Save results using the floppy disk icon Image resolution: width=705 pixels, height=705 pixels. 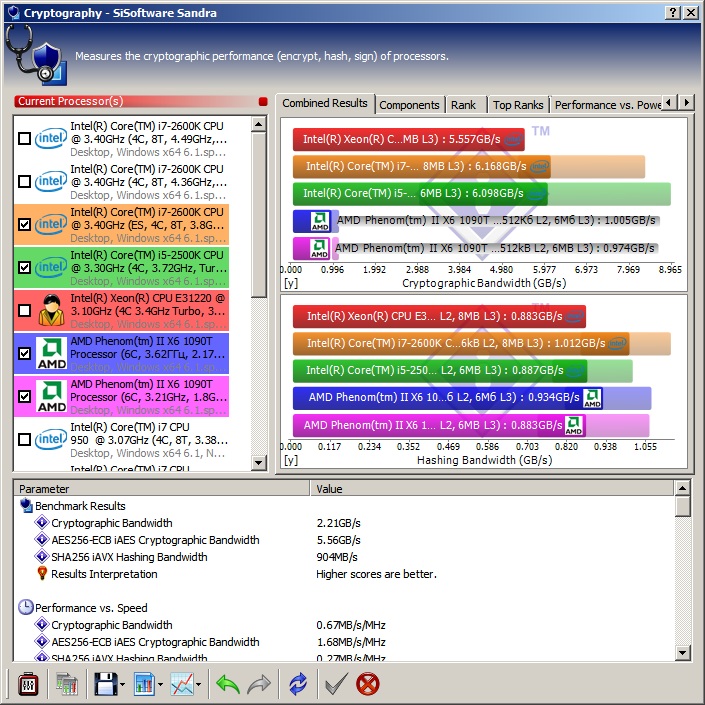pyautogui.click(x=106, y=684)
